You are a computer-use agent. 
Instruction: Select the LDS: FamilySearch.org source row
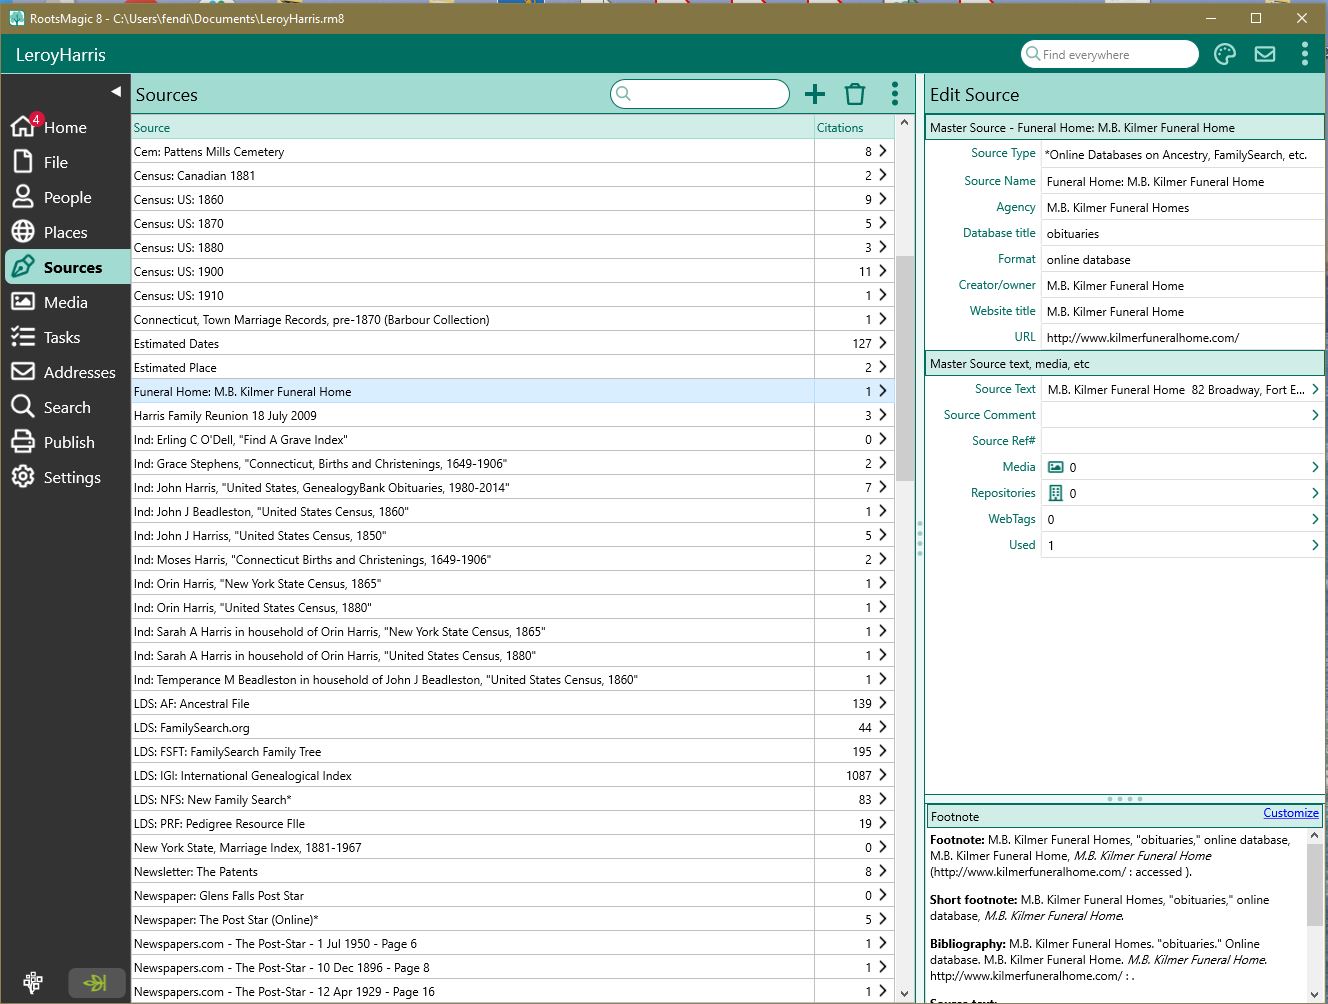473,727
